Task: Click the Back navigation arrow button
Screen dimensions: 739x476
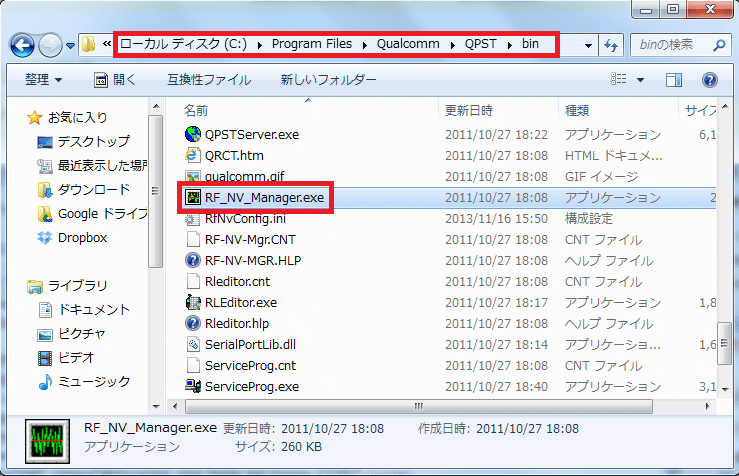Action: (x=22, y=45)
